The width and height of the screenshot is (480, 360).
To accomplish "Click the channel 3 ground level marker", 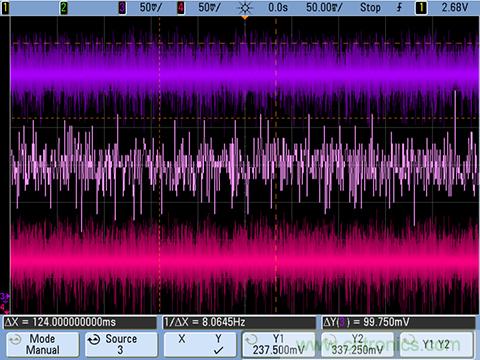I will coord(5,296).
